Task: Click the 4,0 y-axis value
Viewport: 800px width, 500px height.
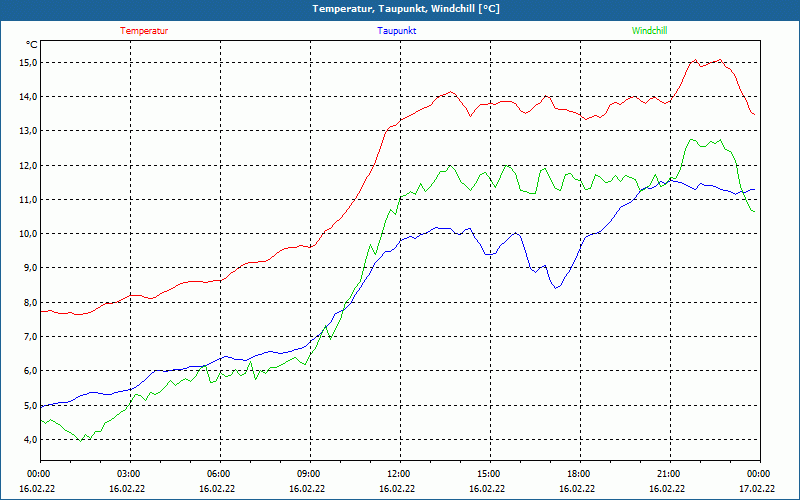Action: [x=30, y=440]
